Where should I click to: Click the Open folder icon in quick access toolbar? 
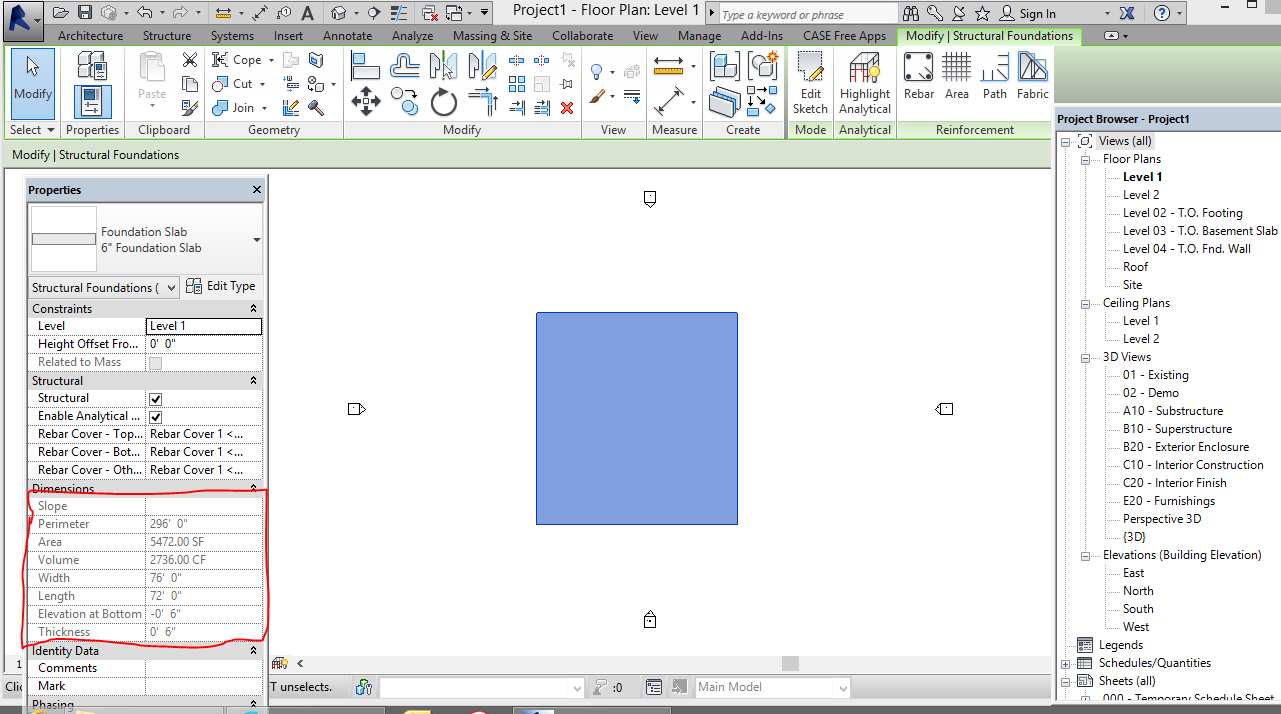pyautogui.click(x=61, y=13)
